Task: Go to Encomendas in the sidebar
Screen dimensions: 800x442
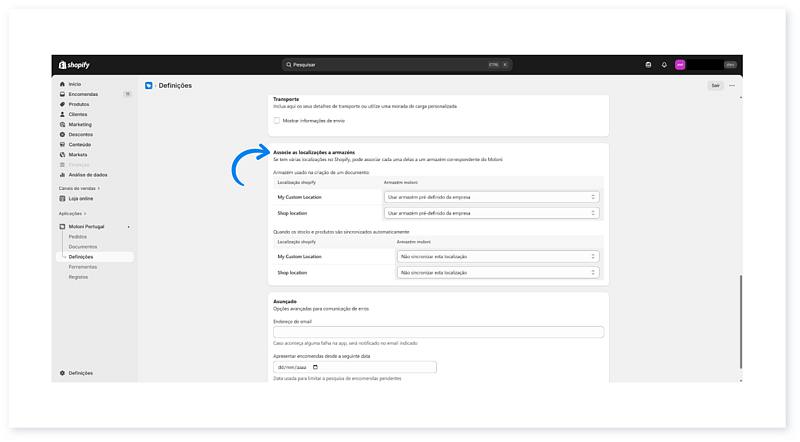Action: pyautogui.click(x=82, y=94)
